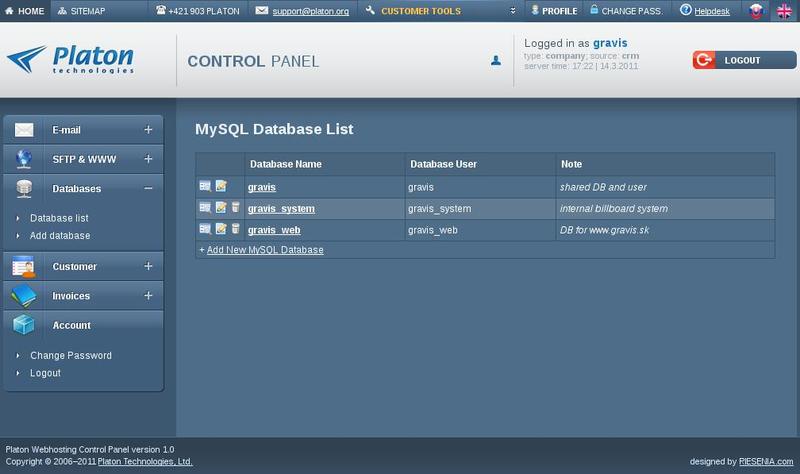Click the SFTP & WWW globe icon
The height and width of the screenshot is (474, 800).
coord(23,159)
